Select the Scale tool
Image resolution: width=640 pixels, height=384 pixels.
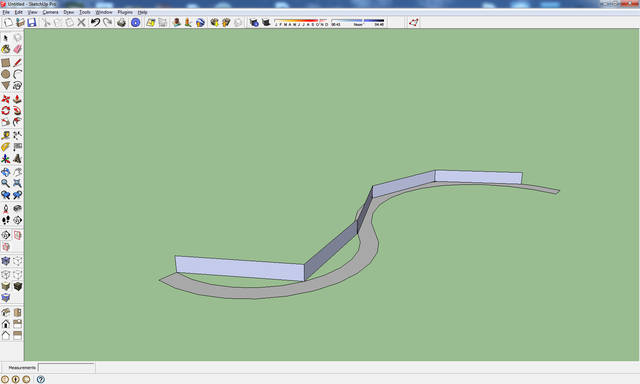point(6,122)
